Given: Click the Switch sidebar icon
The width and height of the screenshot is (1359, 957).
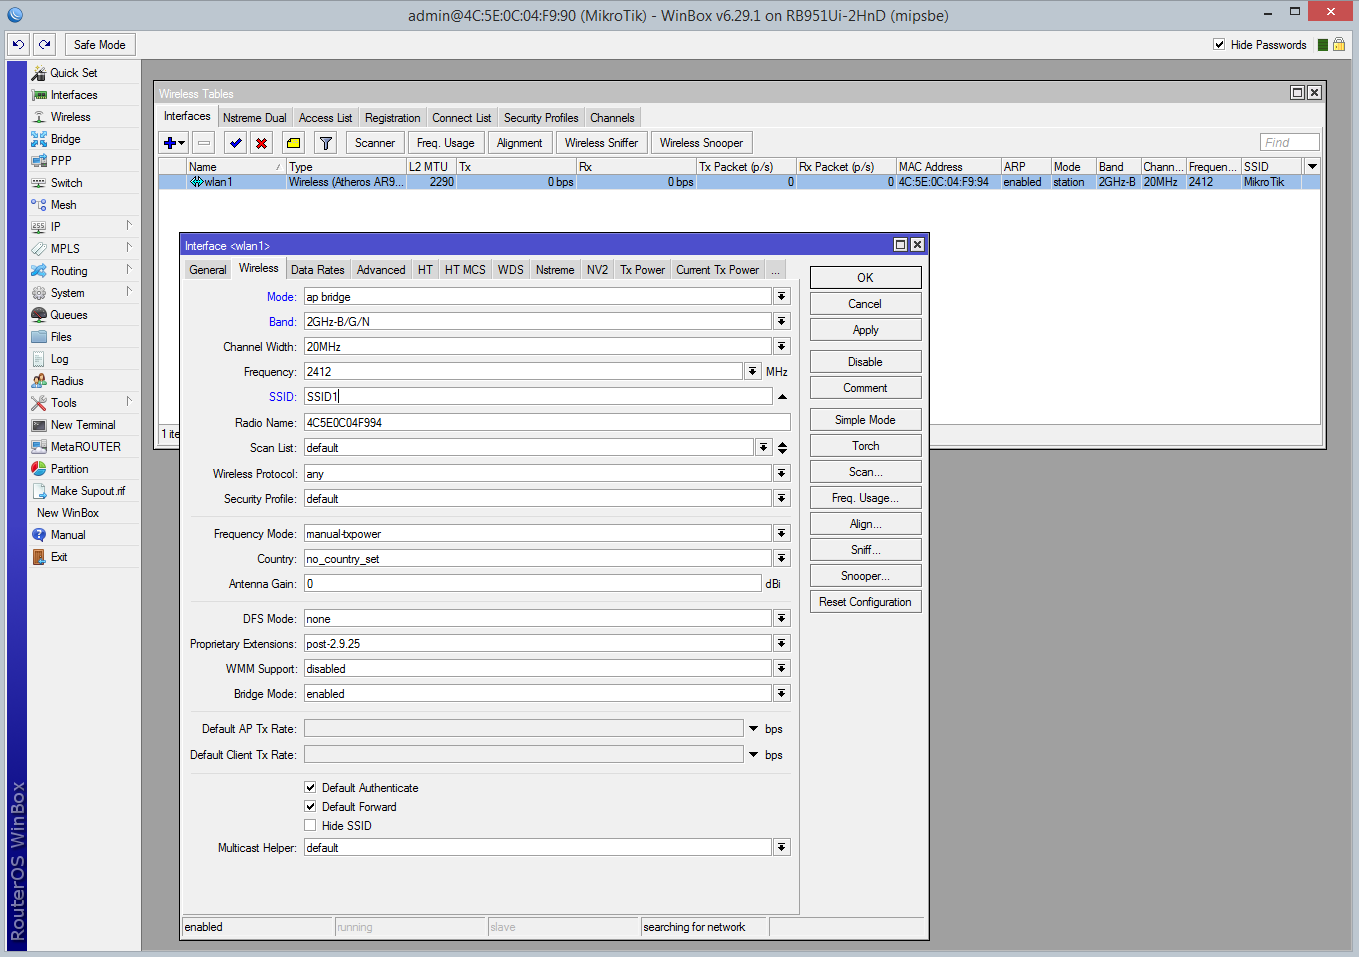Looking at the screenshot, I should [x=39, y=183].
